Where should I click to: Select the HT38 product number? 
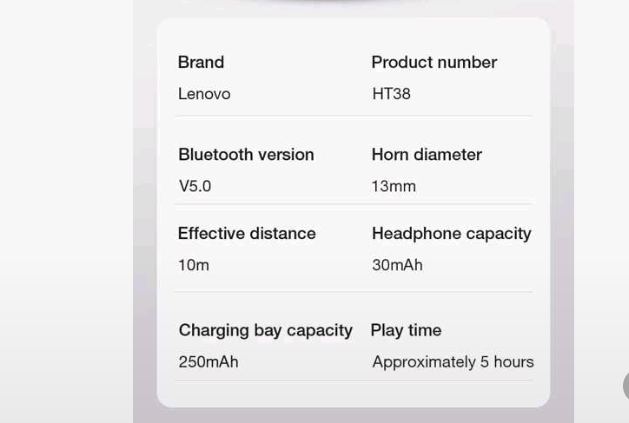point(391,94)
